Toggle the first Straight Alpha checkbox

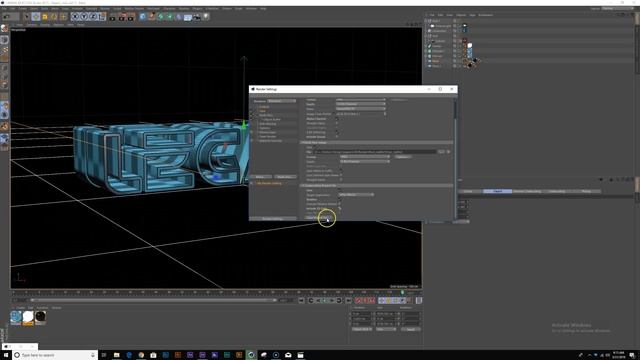tap(337, 123)
